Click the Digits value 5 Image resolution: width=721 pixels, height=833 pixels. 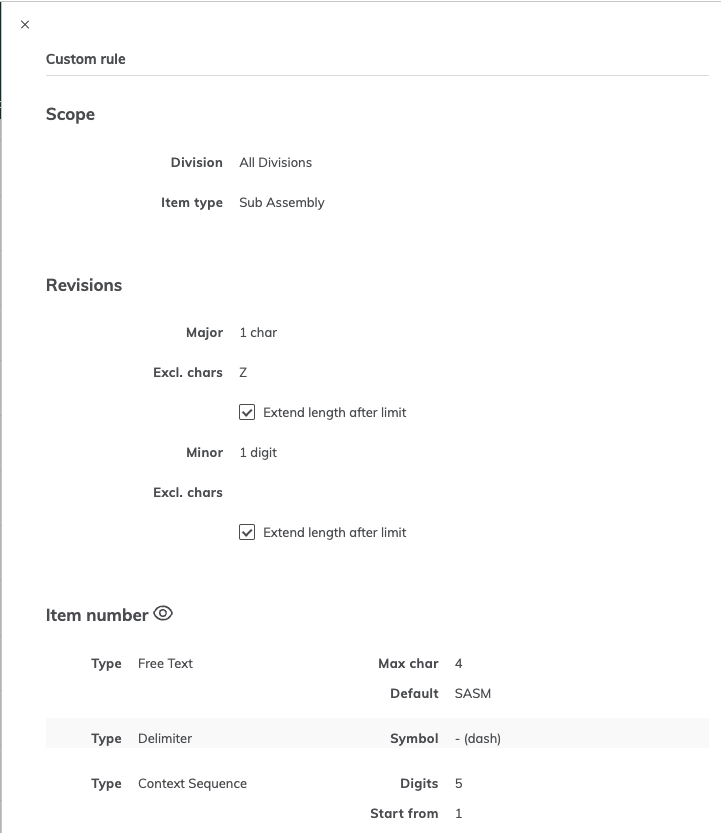pyautogui.click(x=458, y=783)
